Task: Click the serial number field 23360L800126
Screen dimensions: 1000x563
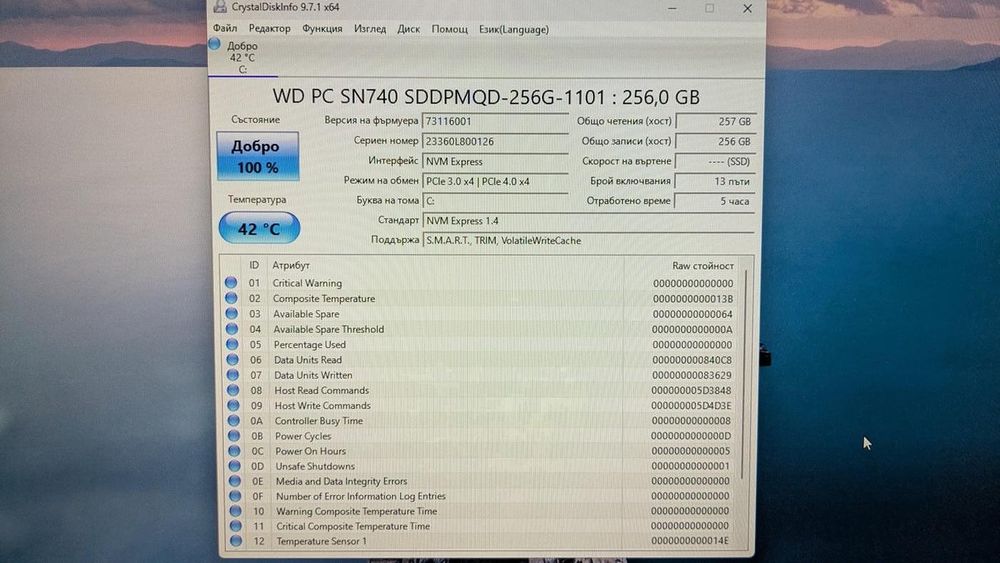Action: [x=495, y=141]
